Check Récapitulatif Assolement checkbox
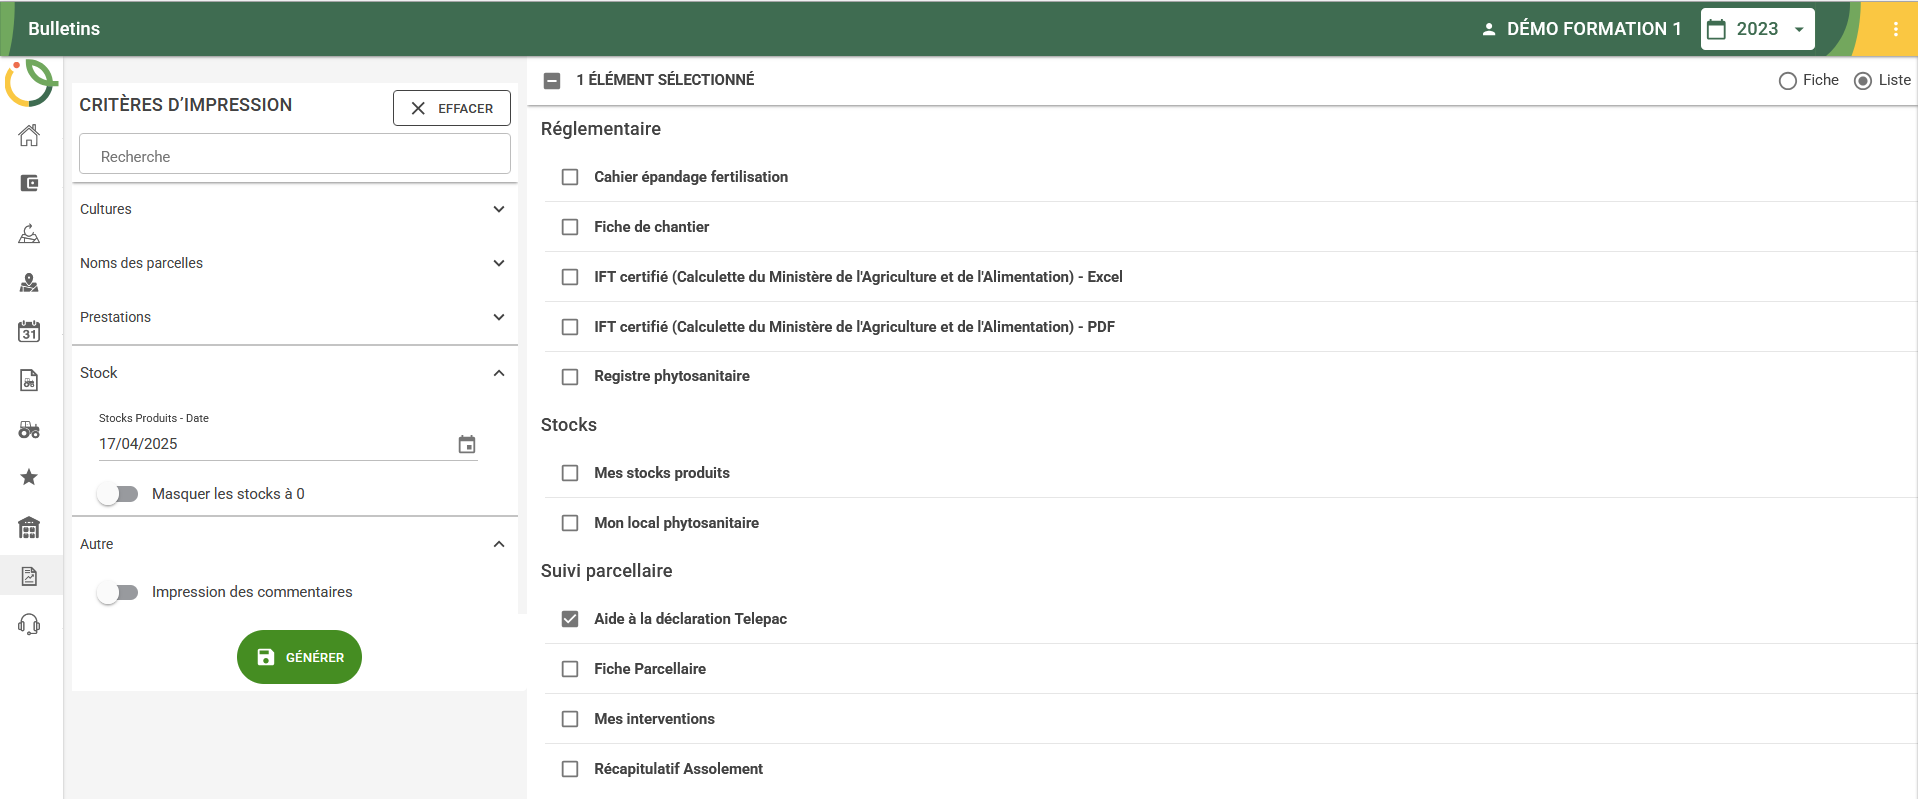Screen dimensions: 1918x799 coord(570,769)
